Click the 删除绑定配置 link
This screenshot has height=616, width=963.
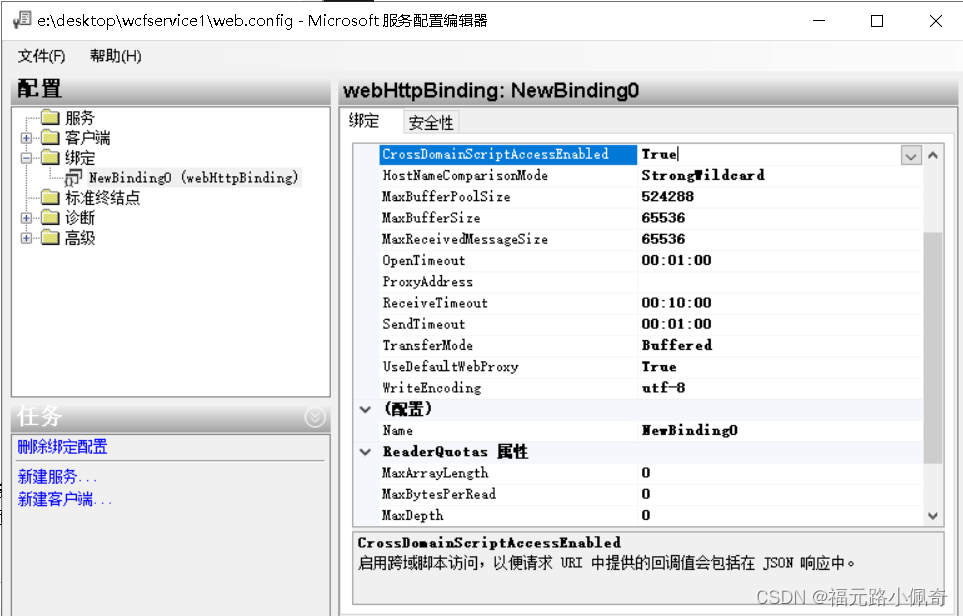62,447
